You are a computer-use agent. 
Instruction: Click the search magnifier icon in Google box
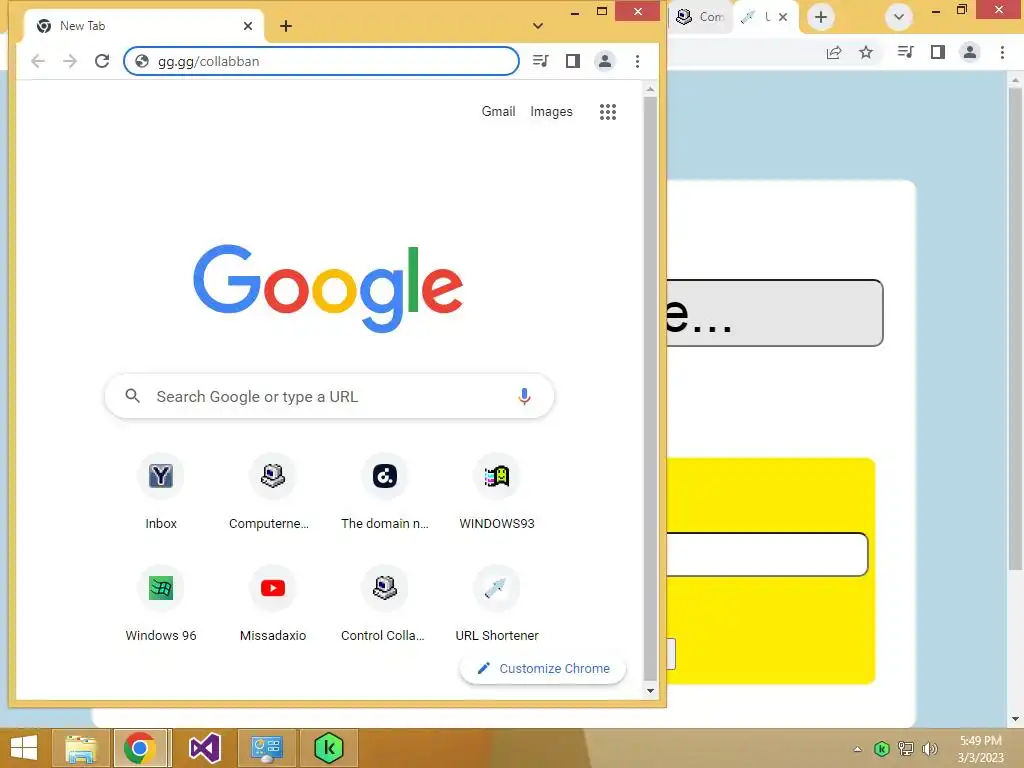click(133, 396)
